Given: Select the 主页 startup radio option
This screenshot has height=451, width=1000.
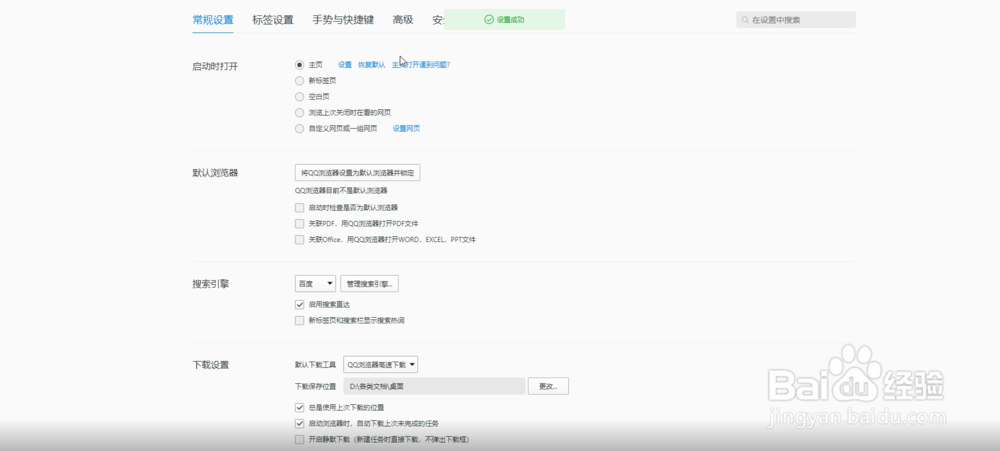Looking at the screenshot, I should (299, 64).
